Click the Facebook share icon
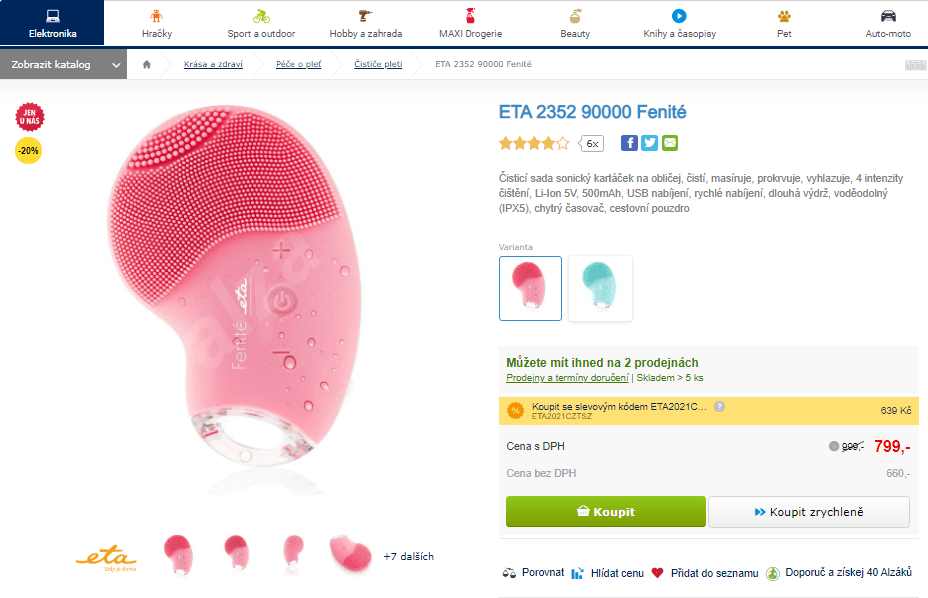The width and height of the screenshot is (928, 598). pyautogui.click(x=629, y=143)
